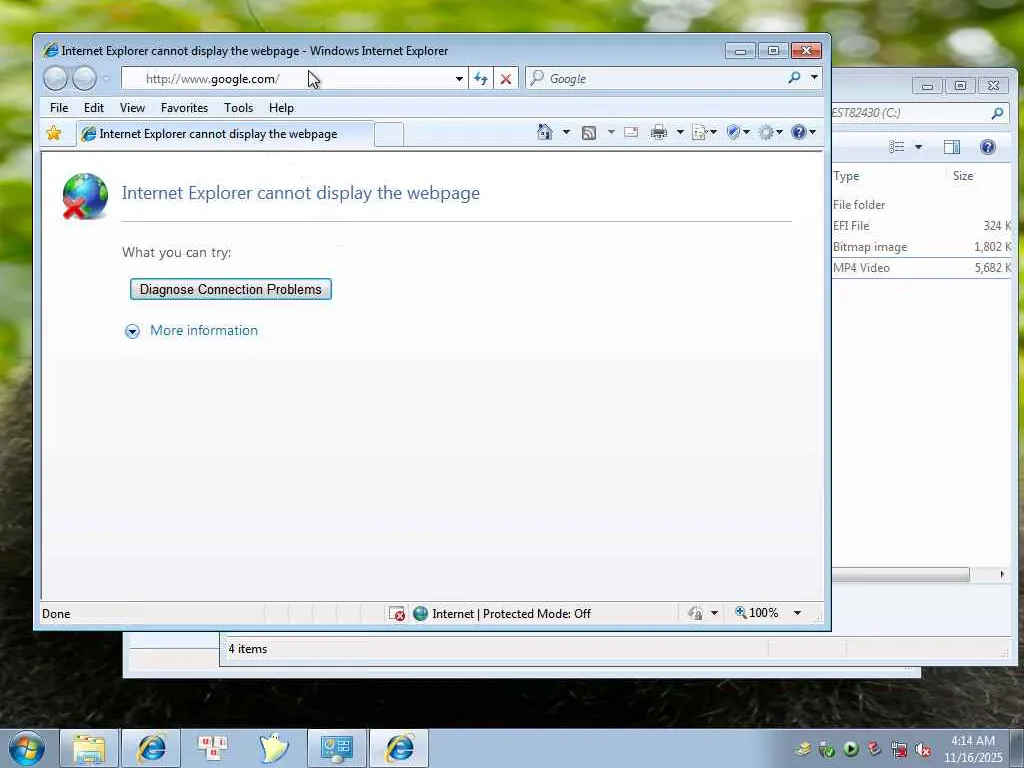Select the Read Mail envelope icon
The width and height of the screenshot is (1024, 768).
coord(631,133)
